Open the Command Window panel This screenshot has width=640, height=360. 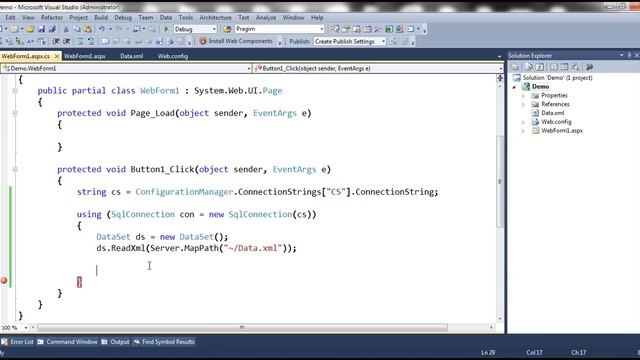[x=67, y=342]
